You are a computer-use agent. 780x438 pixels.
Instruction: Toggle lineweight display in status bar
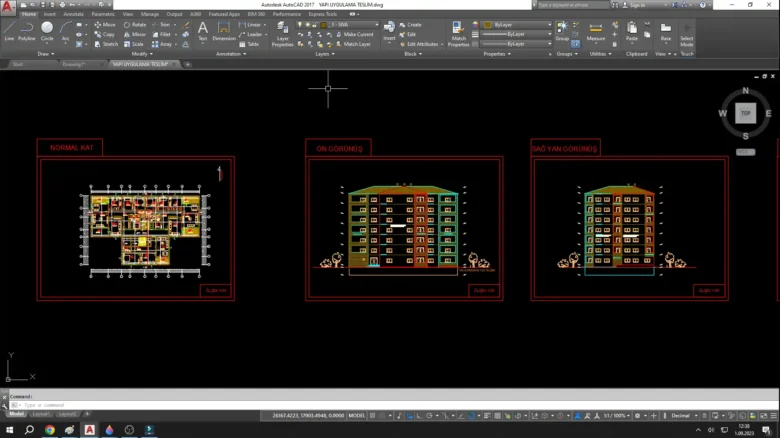[x=487, y=416]
